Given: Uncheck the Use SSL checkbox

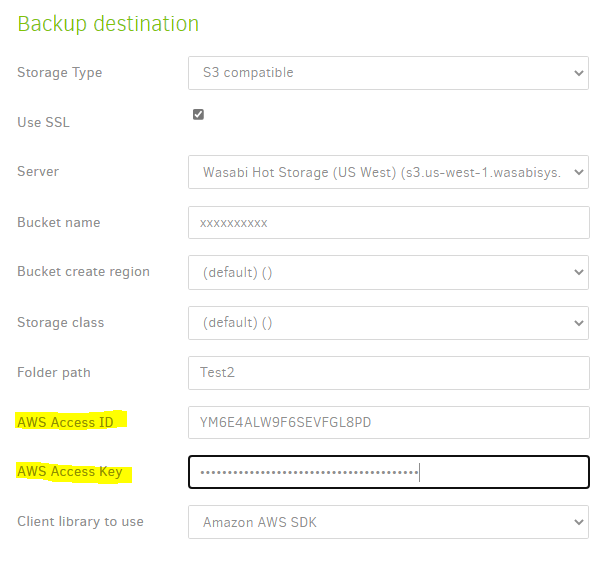Looking at the screenshot, I should (x=198, y=115).
